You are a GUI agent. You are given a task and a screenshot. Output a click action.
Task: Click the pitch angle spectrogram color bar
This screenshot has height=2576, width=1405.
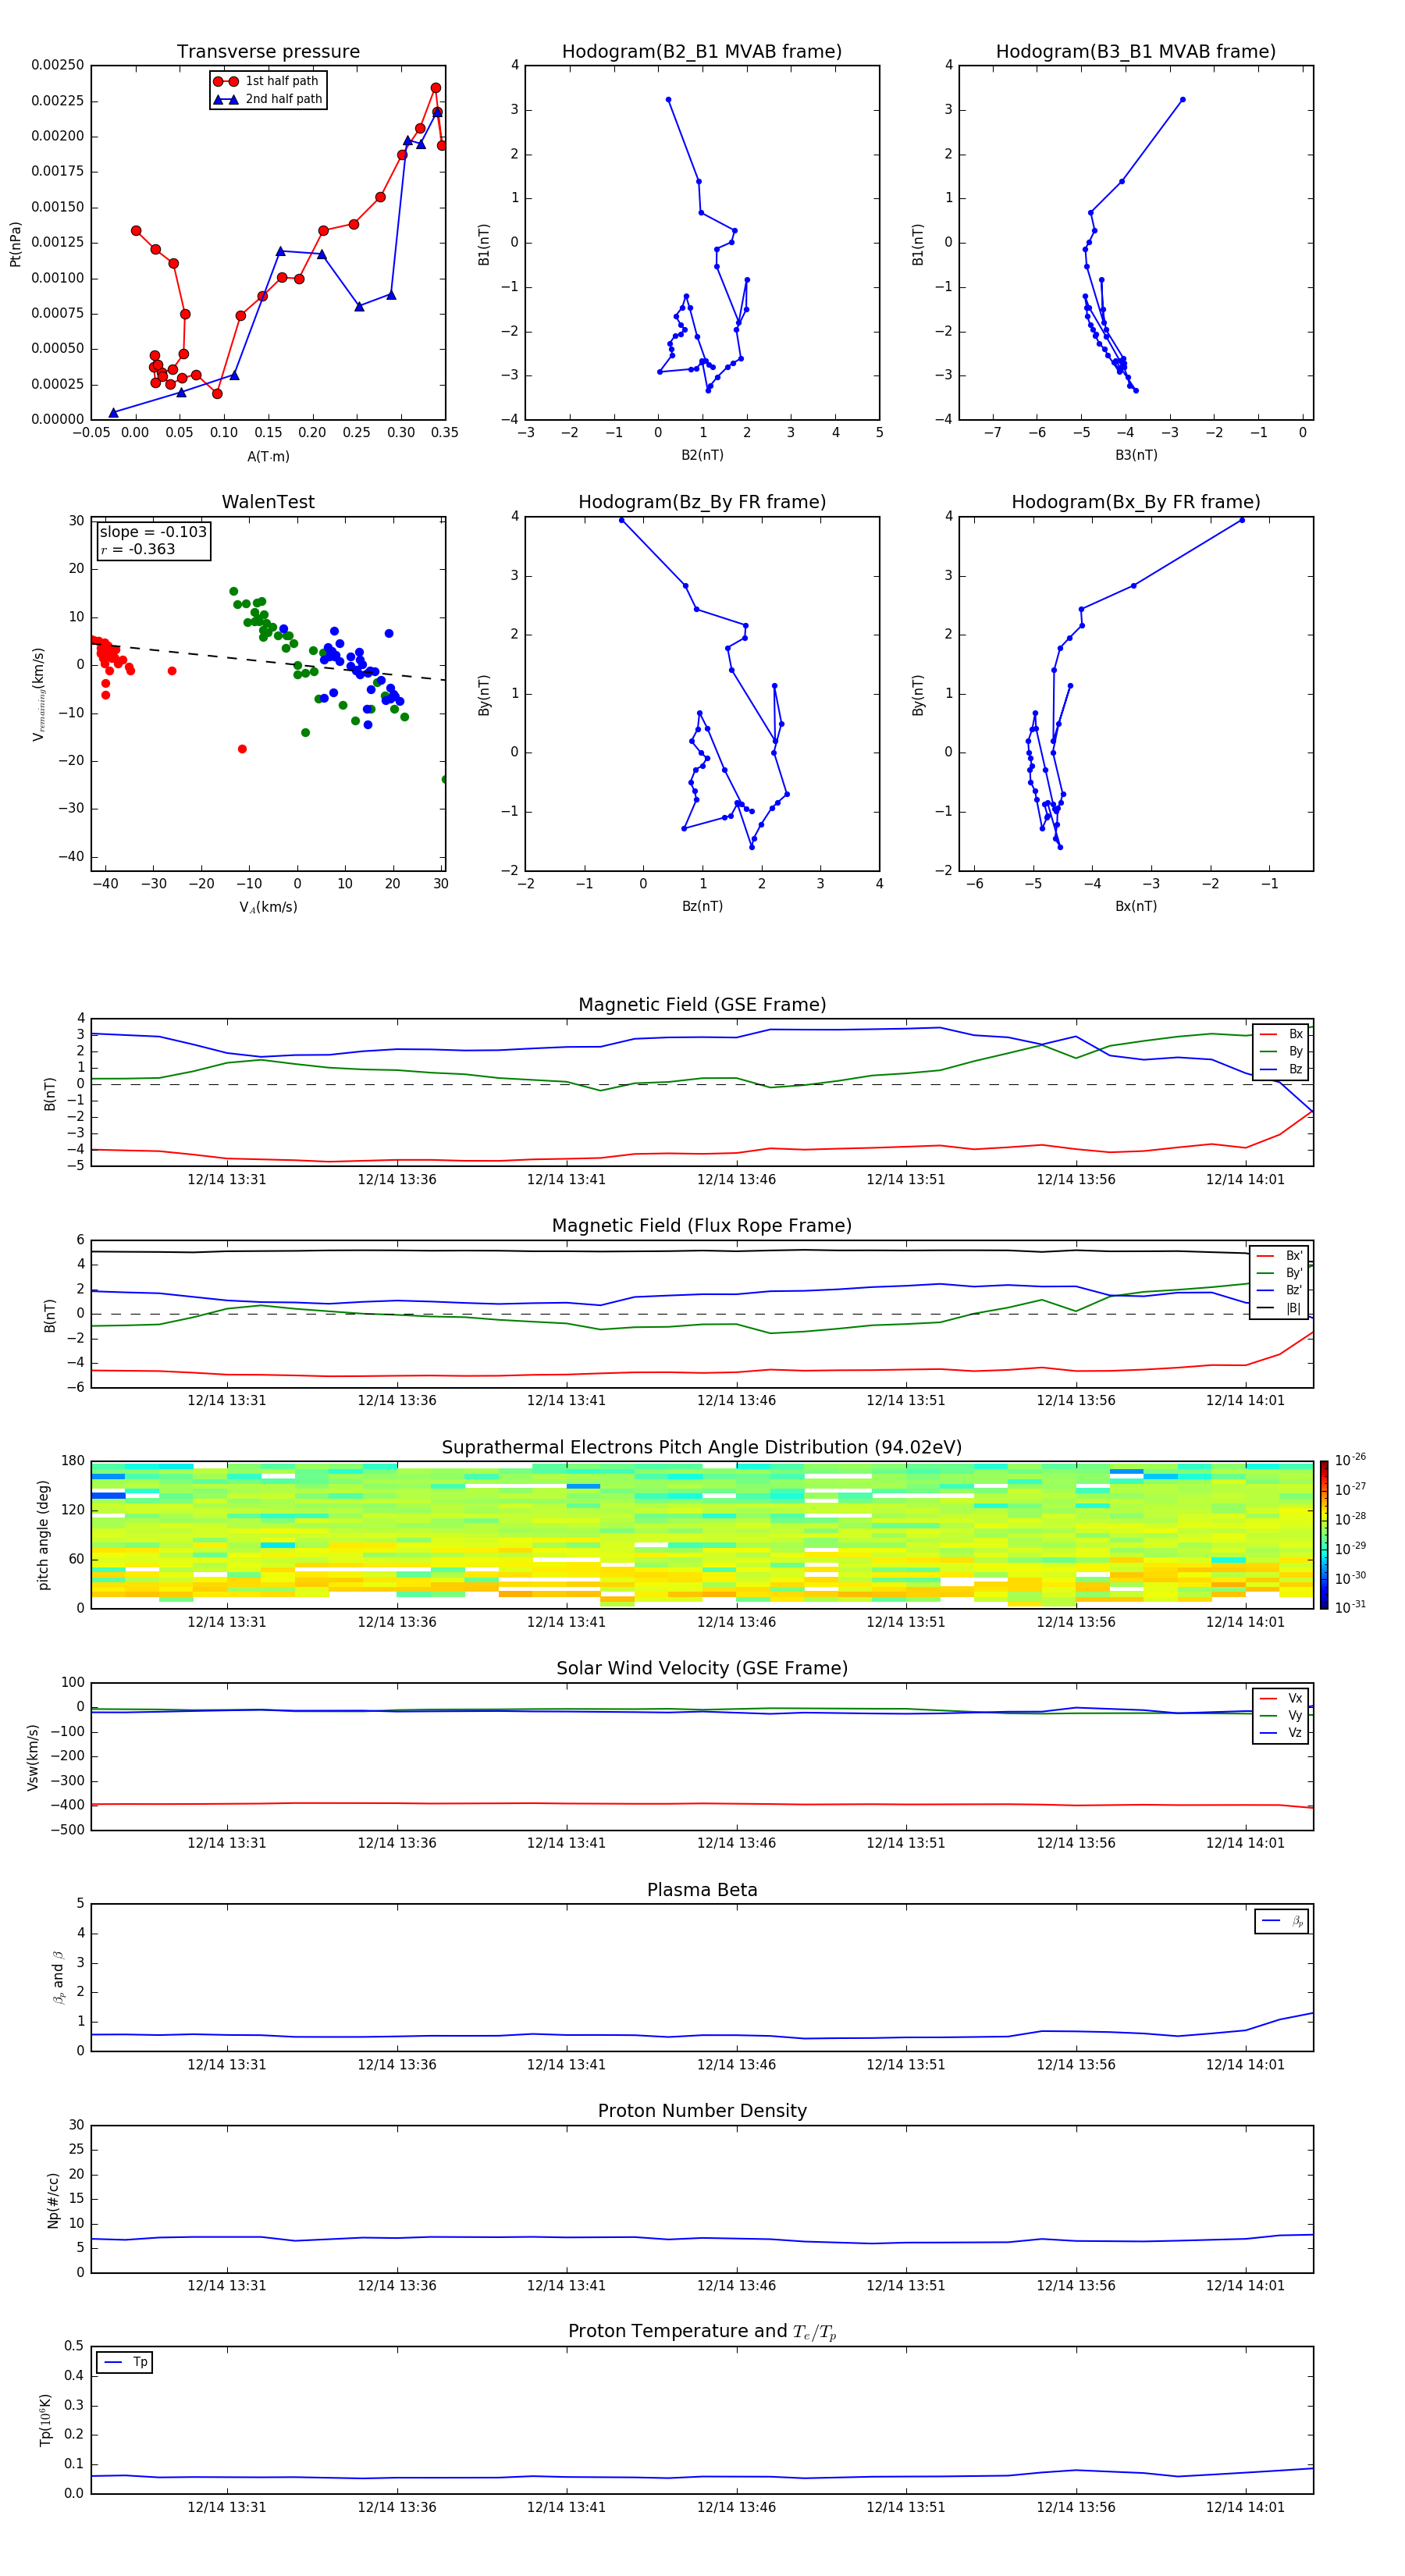click(1323, 1535)
